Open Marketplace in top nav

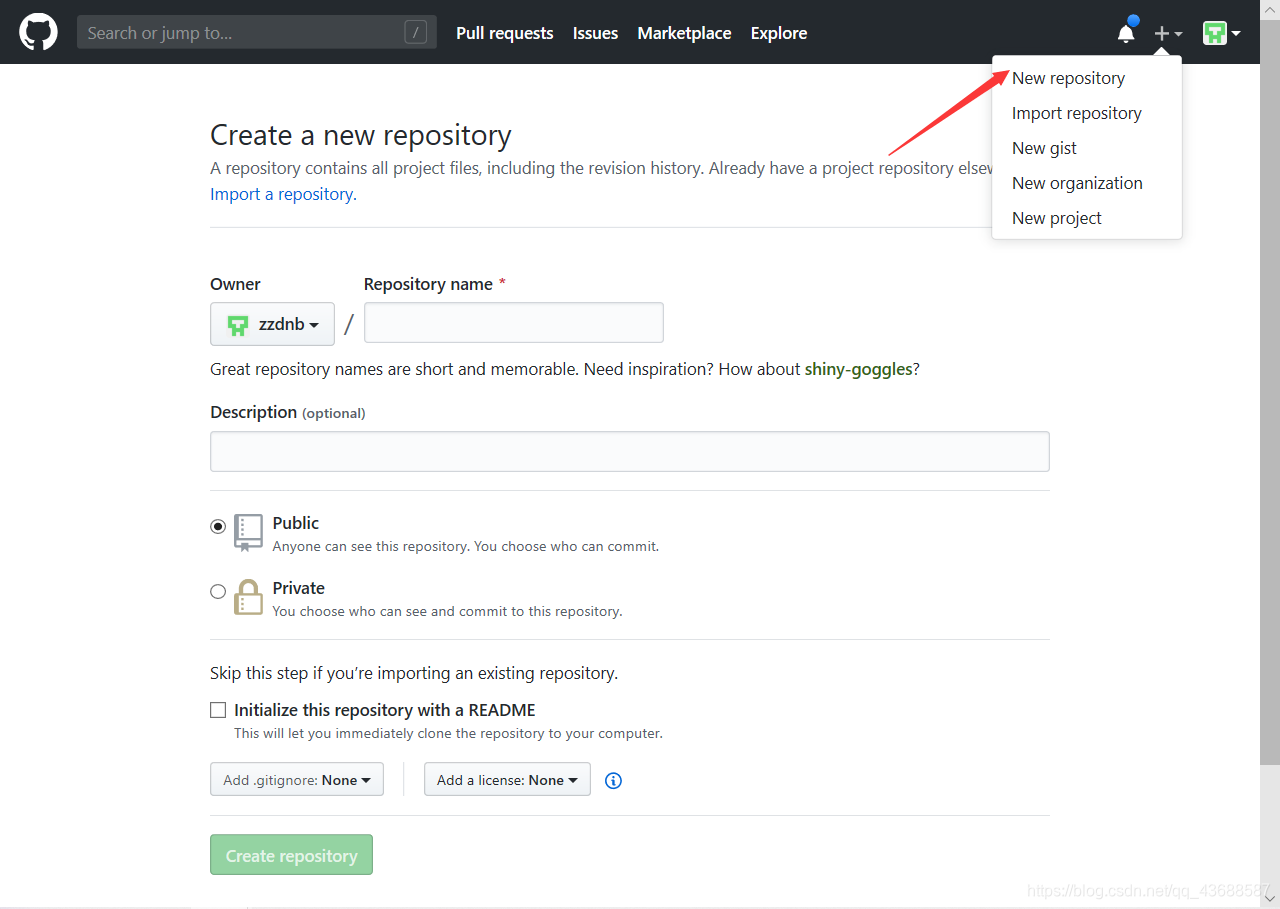pos(684,33)
